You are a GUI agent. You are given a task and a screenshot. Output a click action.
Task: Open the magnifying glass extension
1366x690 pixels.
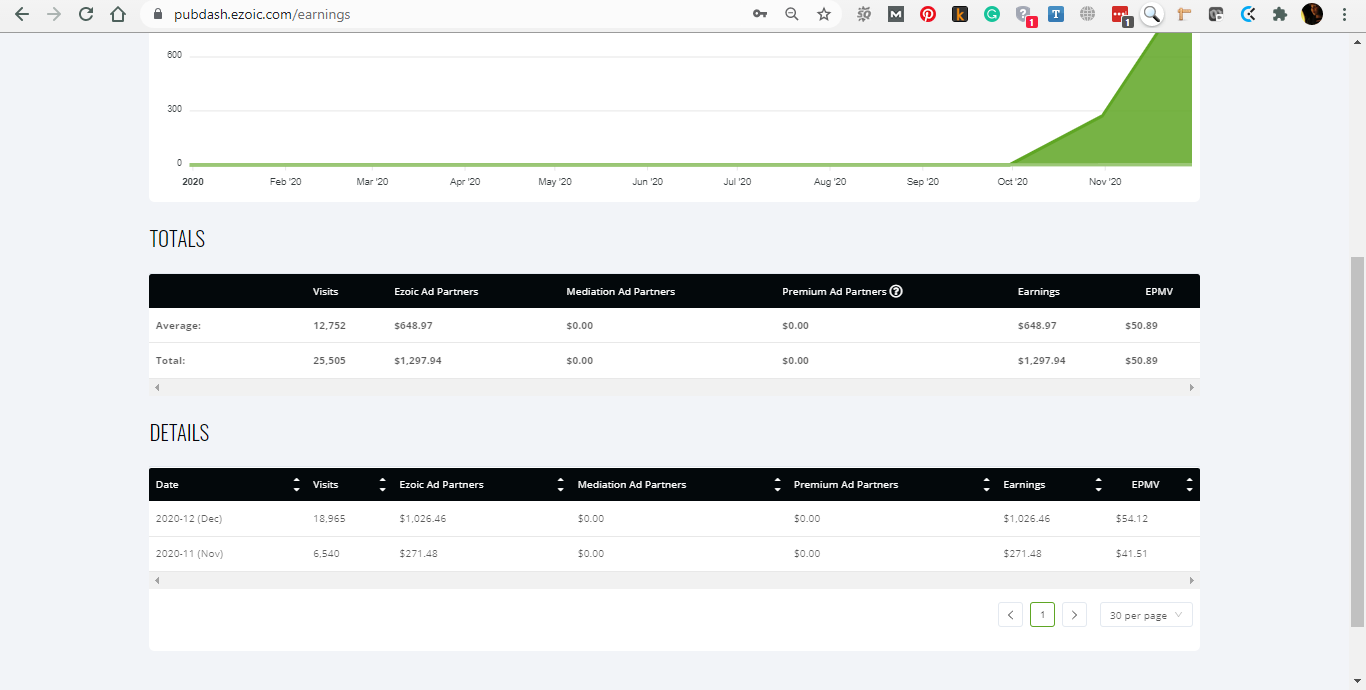[1152, 15]
